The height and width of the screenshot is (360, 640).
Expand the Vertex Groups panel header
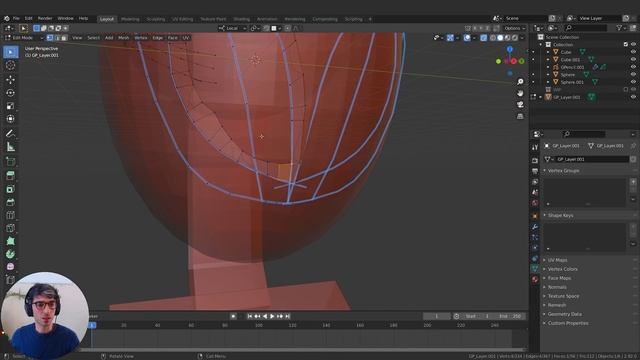point(564,171)
